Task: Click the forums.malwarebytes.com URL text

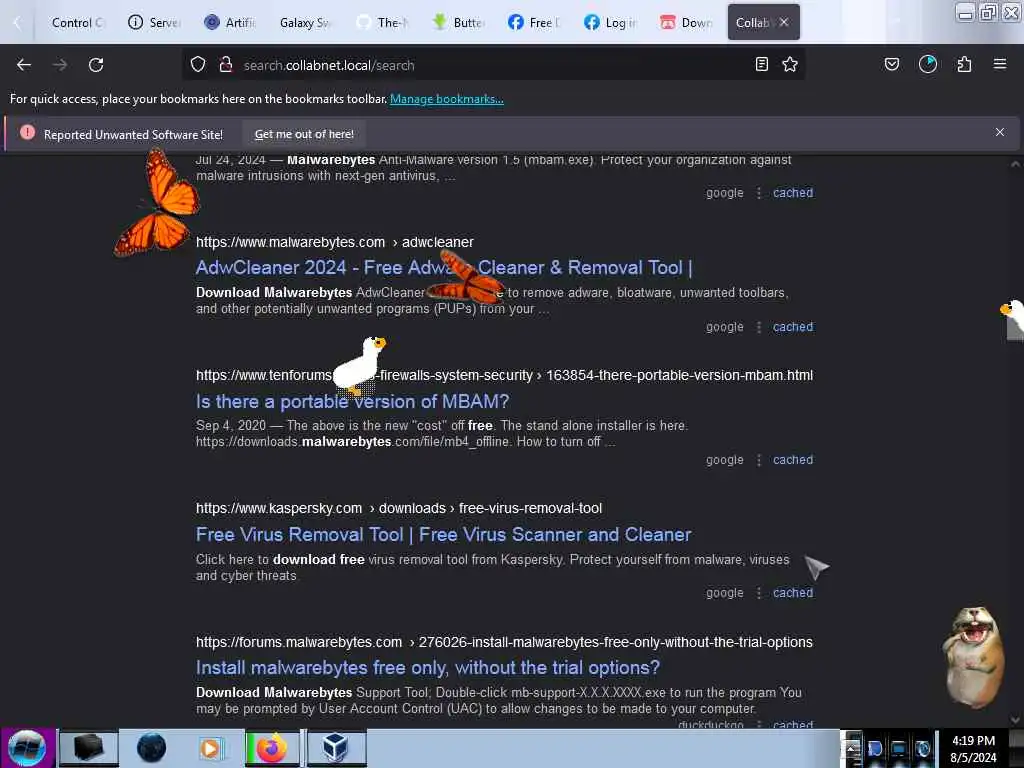Action: click(504, 643)
